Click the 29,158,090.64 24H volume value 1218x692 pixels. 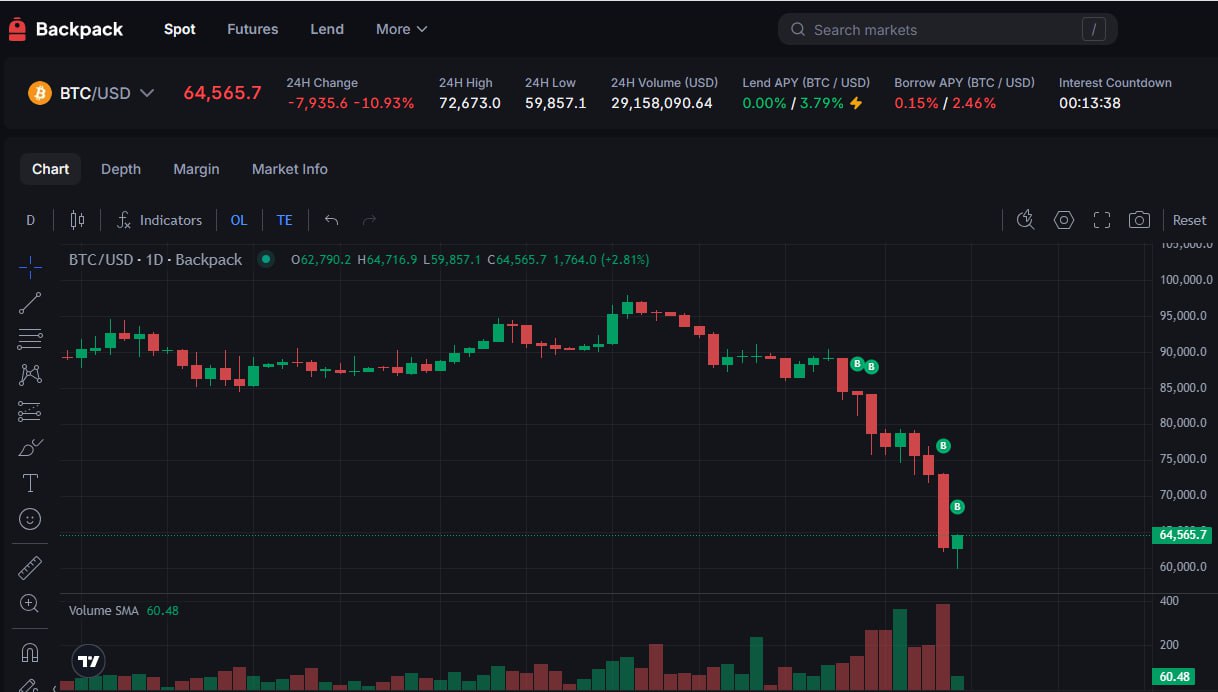pos(662,103)
